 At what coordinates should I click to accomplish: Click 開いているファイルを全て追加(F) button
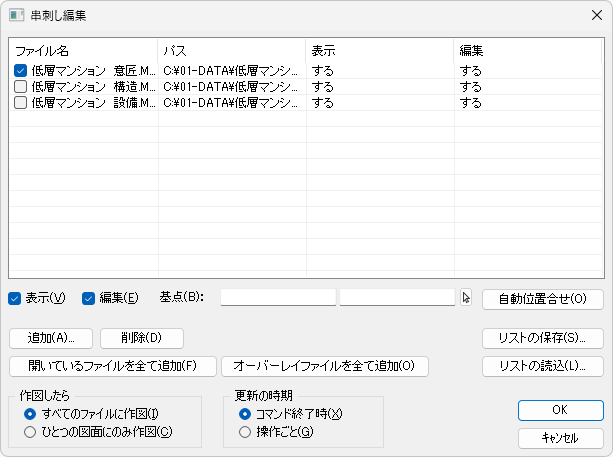tap(113, 366)
